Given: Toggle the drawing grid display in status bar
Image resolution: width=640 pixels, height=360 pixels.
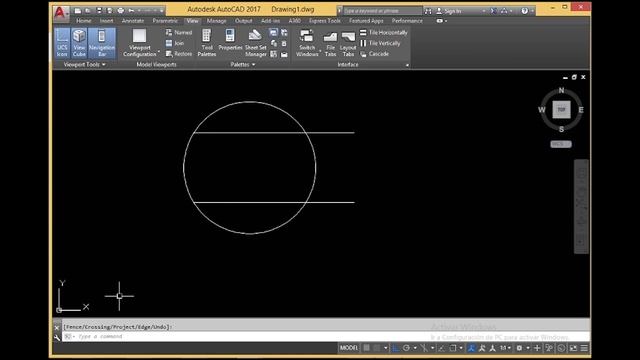Looking at the screenshot, I should [x=367, y=348].
